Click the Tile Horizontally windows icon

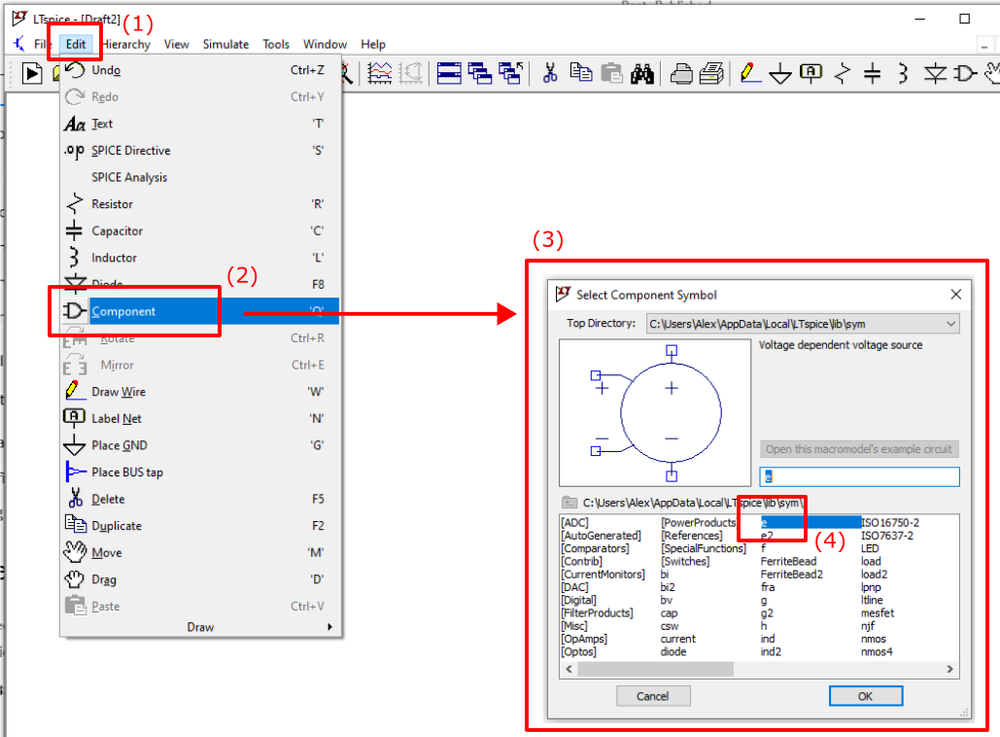pyautogui.click(x=449, y=73)
